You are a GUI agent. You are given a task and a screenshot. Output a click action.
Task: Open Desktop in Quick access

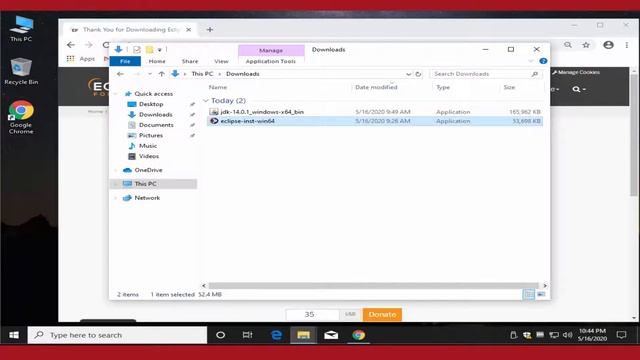(151, 104)
